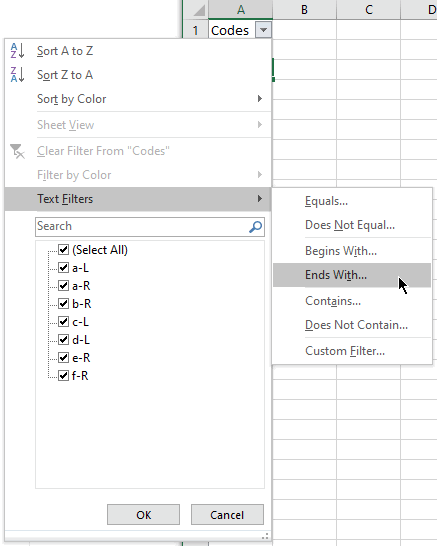437x546 pixels.
Task: Choose Sort Z to A
Action: (138, 75)
